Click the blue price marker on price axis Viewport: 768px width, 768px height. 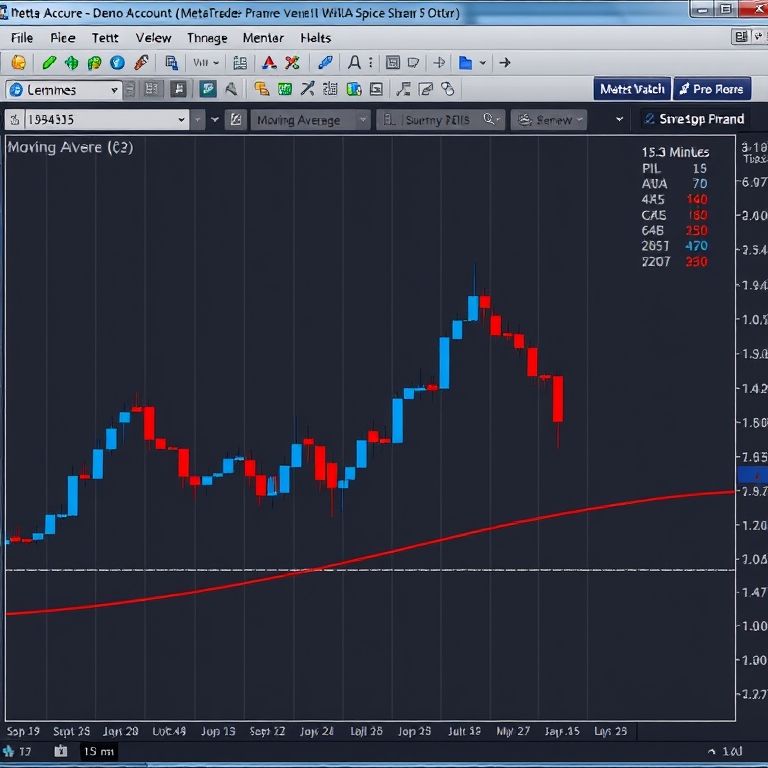pos(751,475)
